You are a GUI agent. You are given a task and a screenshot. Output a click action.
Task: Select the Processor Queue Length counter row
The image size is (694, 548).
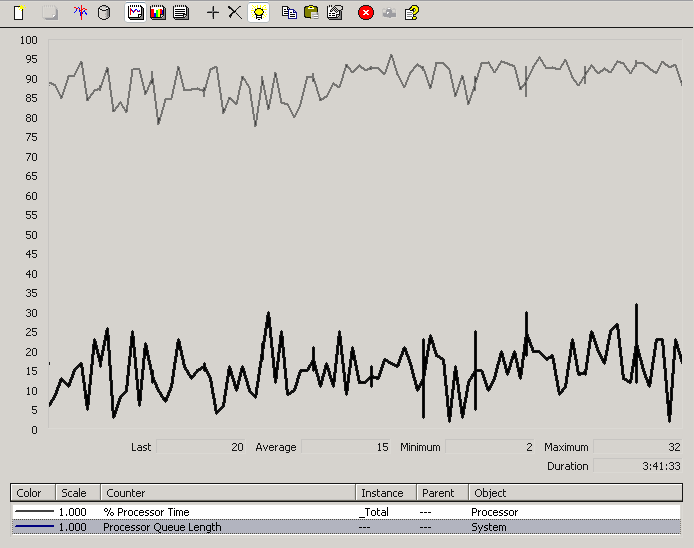pos(346,527)
